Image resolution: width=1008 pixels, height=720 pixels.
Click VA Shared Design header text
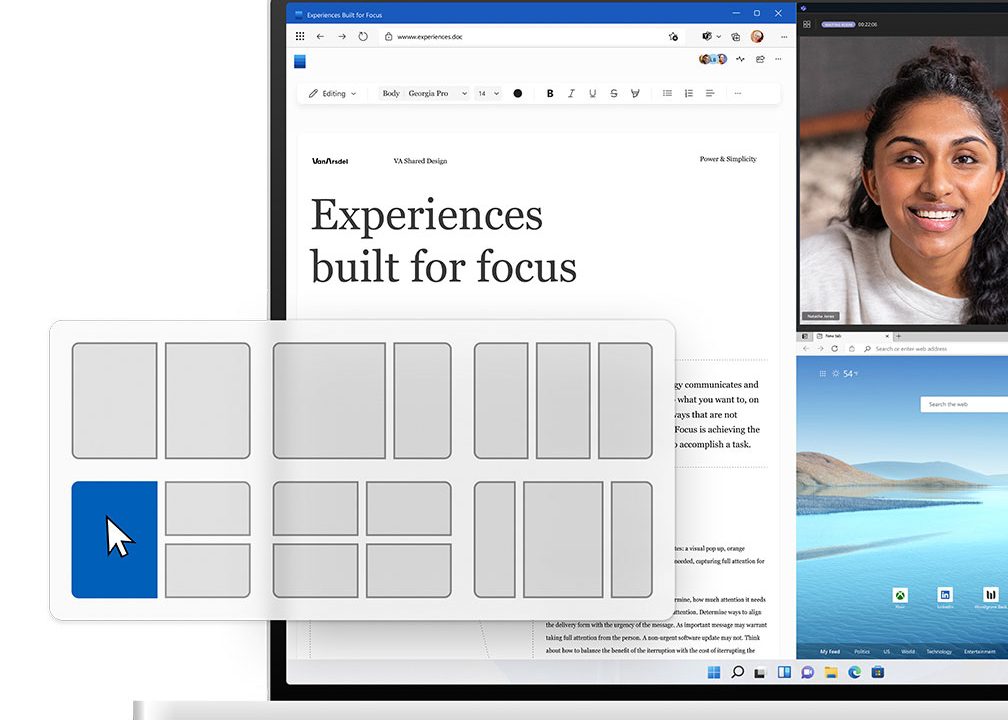point(420,161)
